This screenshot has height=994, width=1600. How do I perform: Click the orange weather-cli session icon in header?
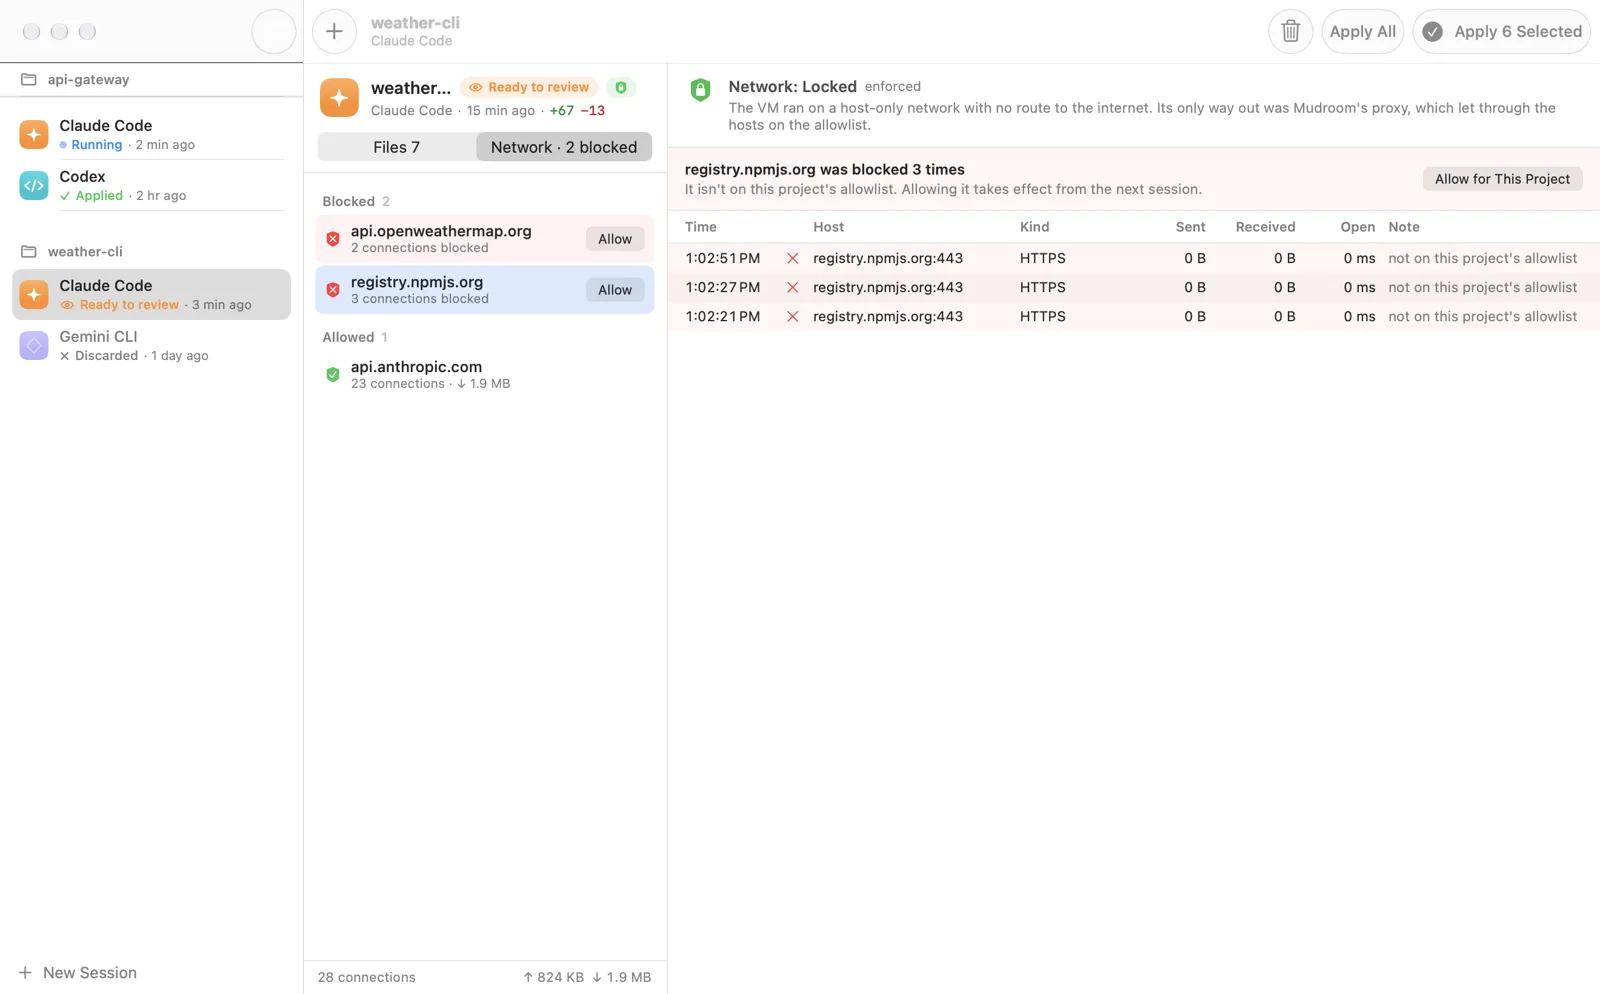coord(339,98)
